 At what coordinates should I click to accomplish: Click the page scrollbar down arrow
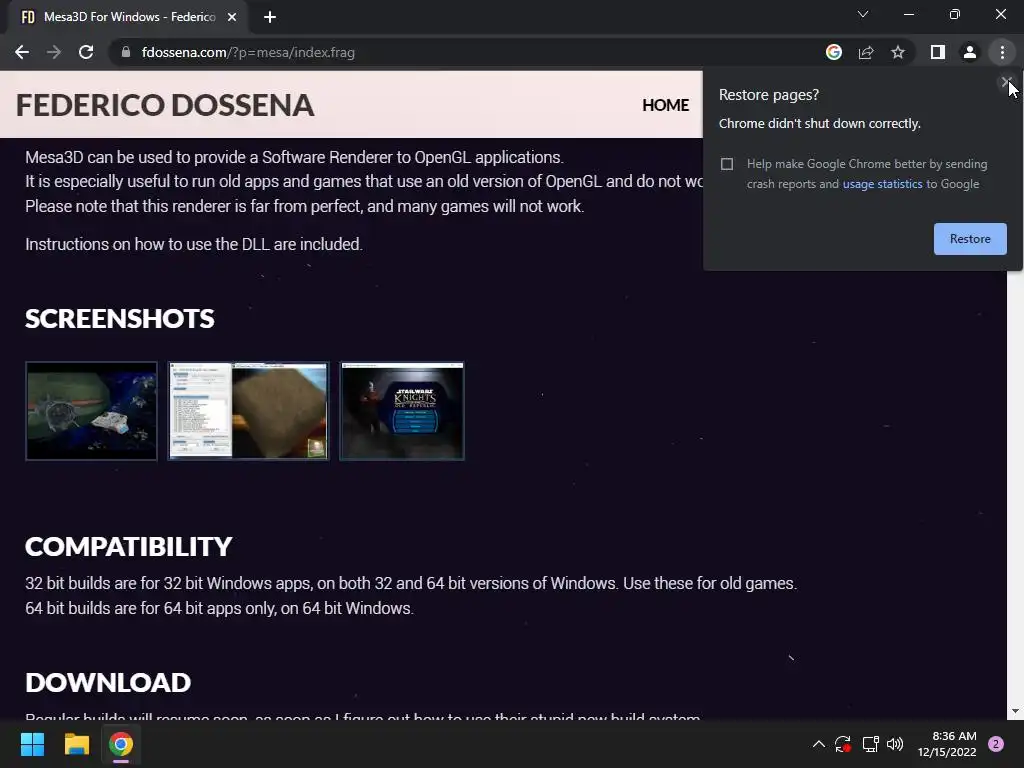(x=1015, y=711)
